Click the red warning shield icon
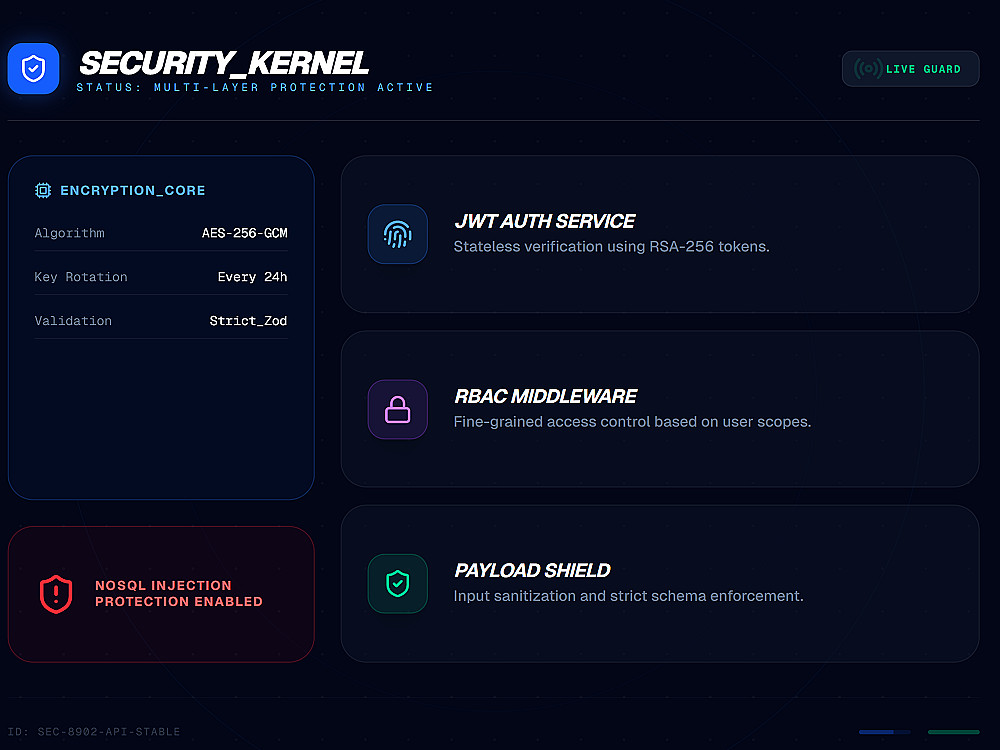1000x750 pixels. 56,594
